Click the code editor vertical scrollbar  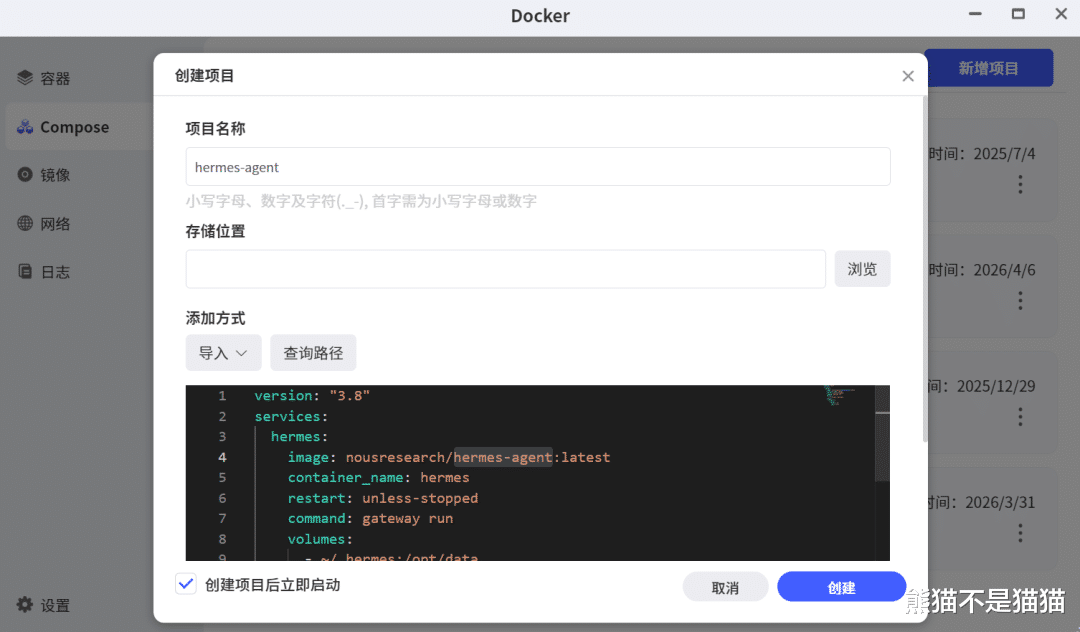tap(882, 434)
